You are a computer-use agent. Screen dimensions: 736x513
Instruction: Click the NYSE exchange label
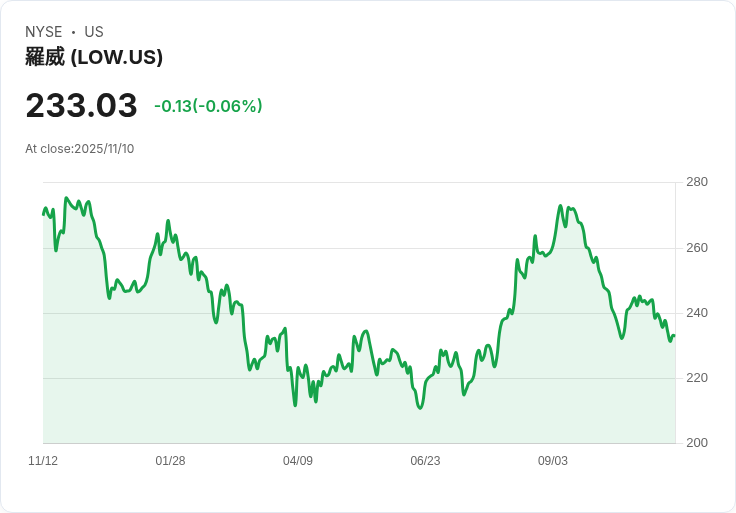click(44, 32)
